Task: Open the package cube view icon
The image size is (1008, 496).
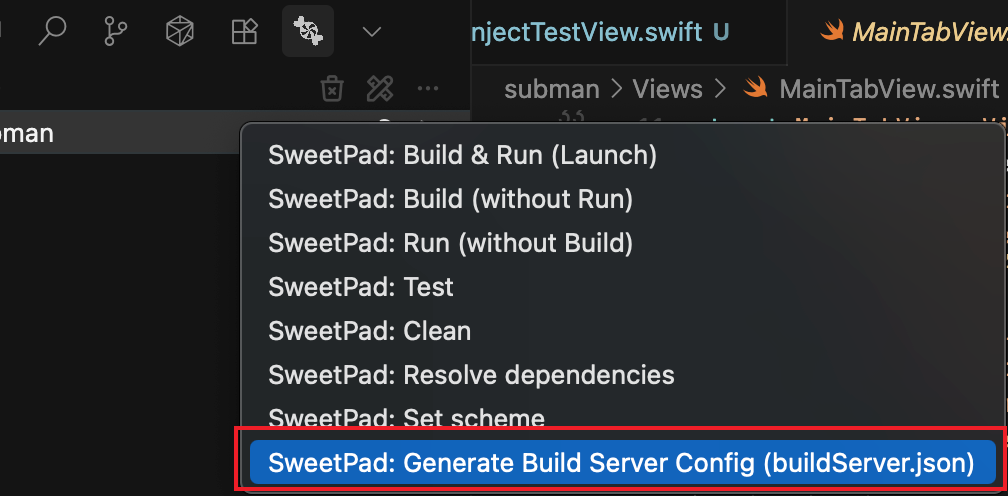Action: [179, 31]
